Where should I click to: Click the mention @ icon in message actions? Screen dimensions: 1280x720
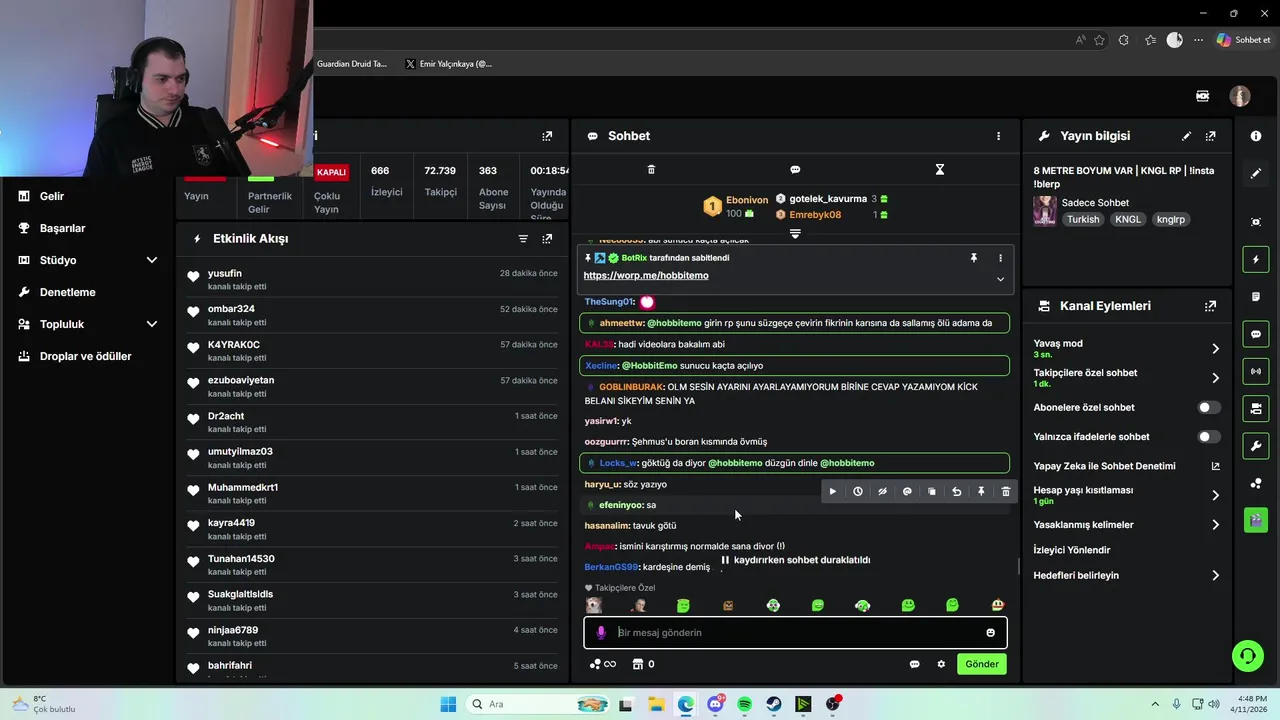(x=907, y=491)
